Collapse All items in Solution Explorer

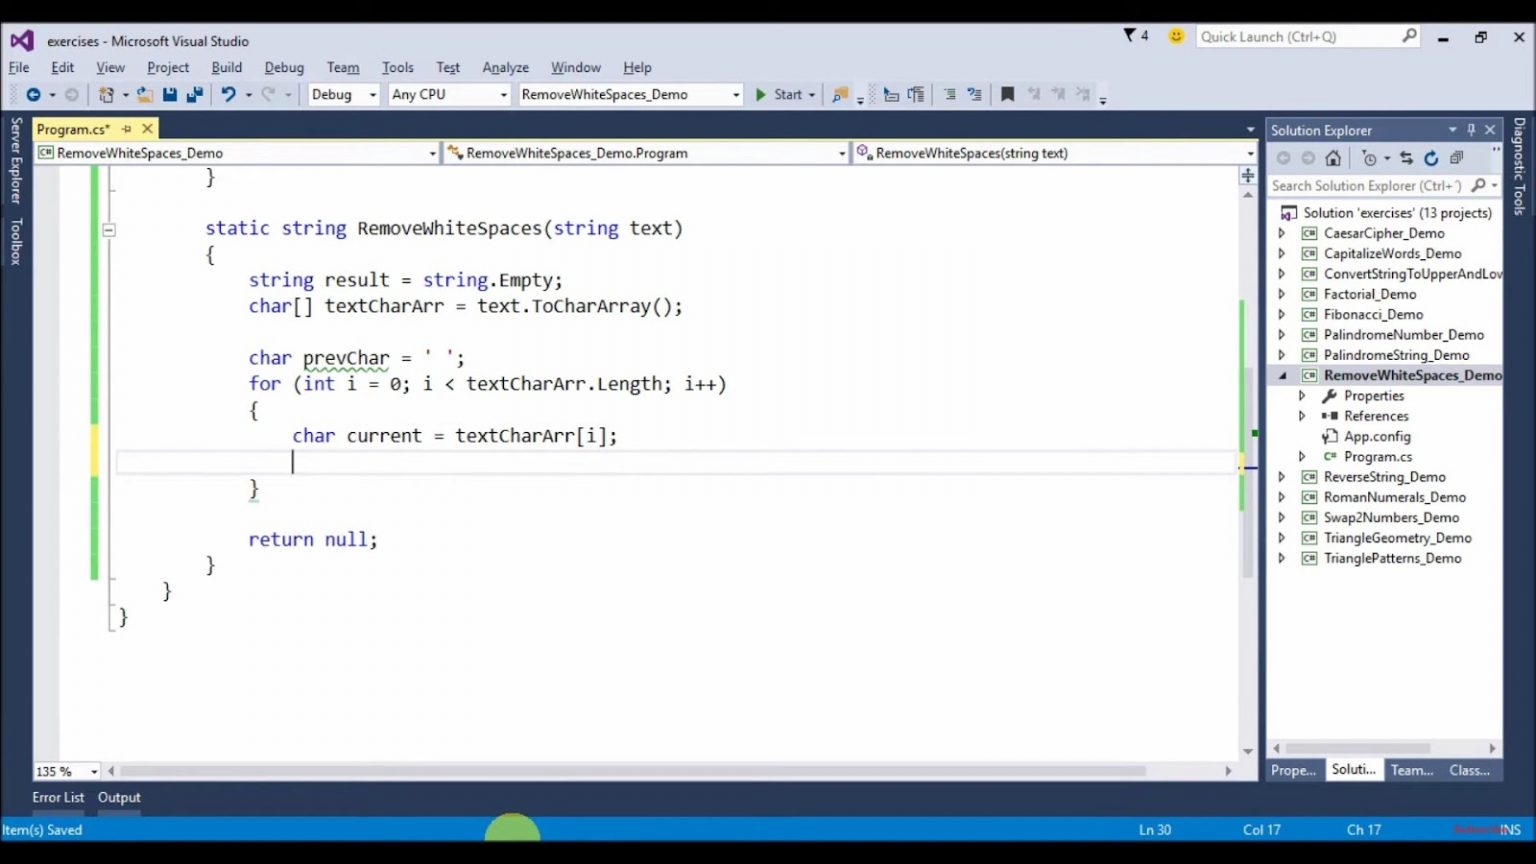point(1456,158)
